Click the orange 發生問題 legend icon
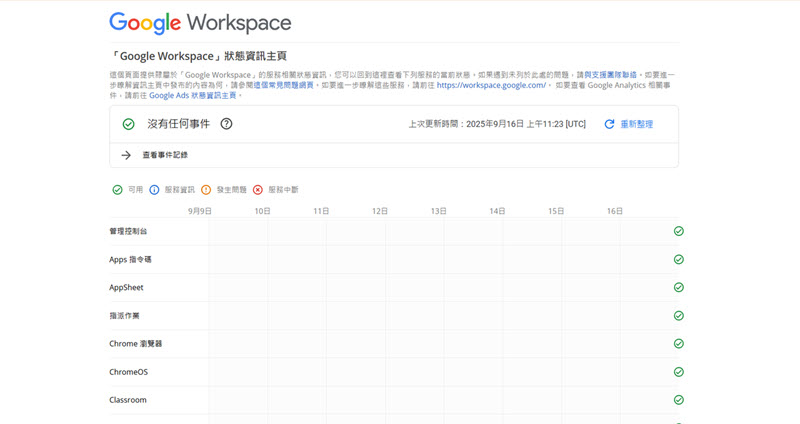This screenshot has height=424, width=800. pyautogui.click(x=206, y=189)
